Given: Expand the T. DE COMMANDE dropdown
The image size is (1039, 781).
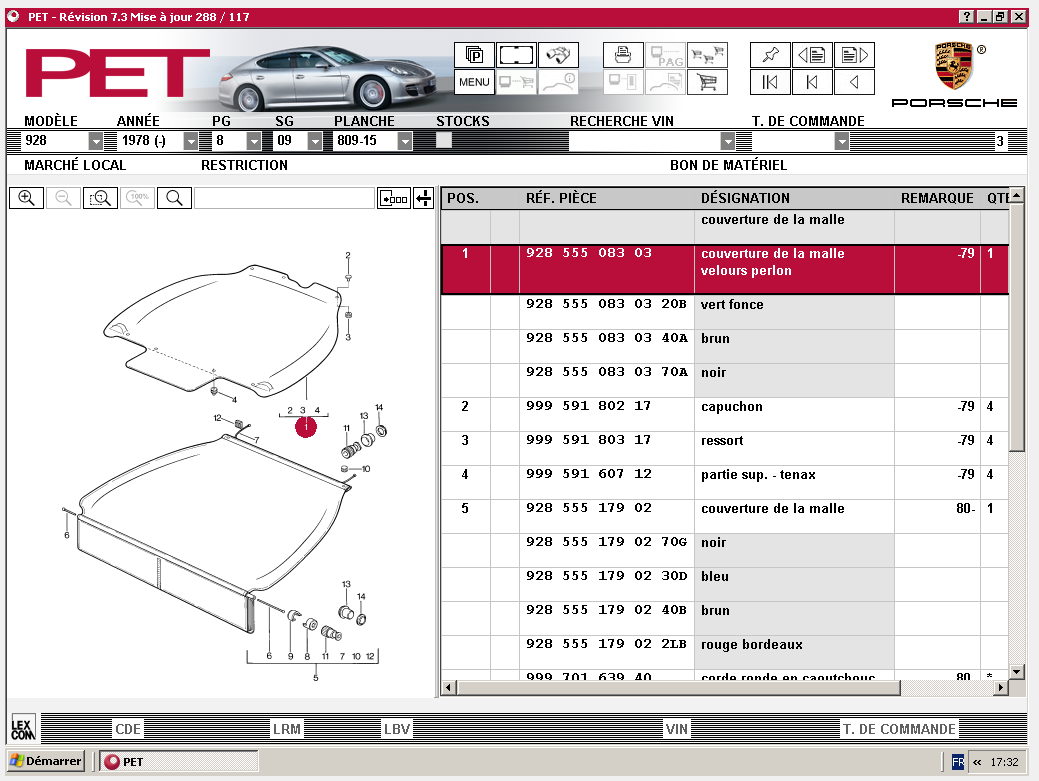Looking at the screenshot, I should [842, 140].
